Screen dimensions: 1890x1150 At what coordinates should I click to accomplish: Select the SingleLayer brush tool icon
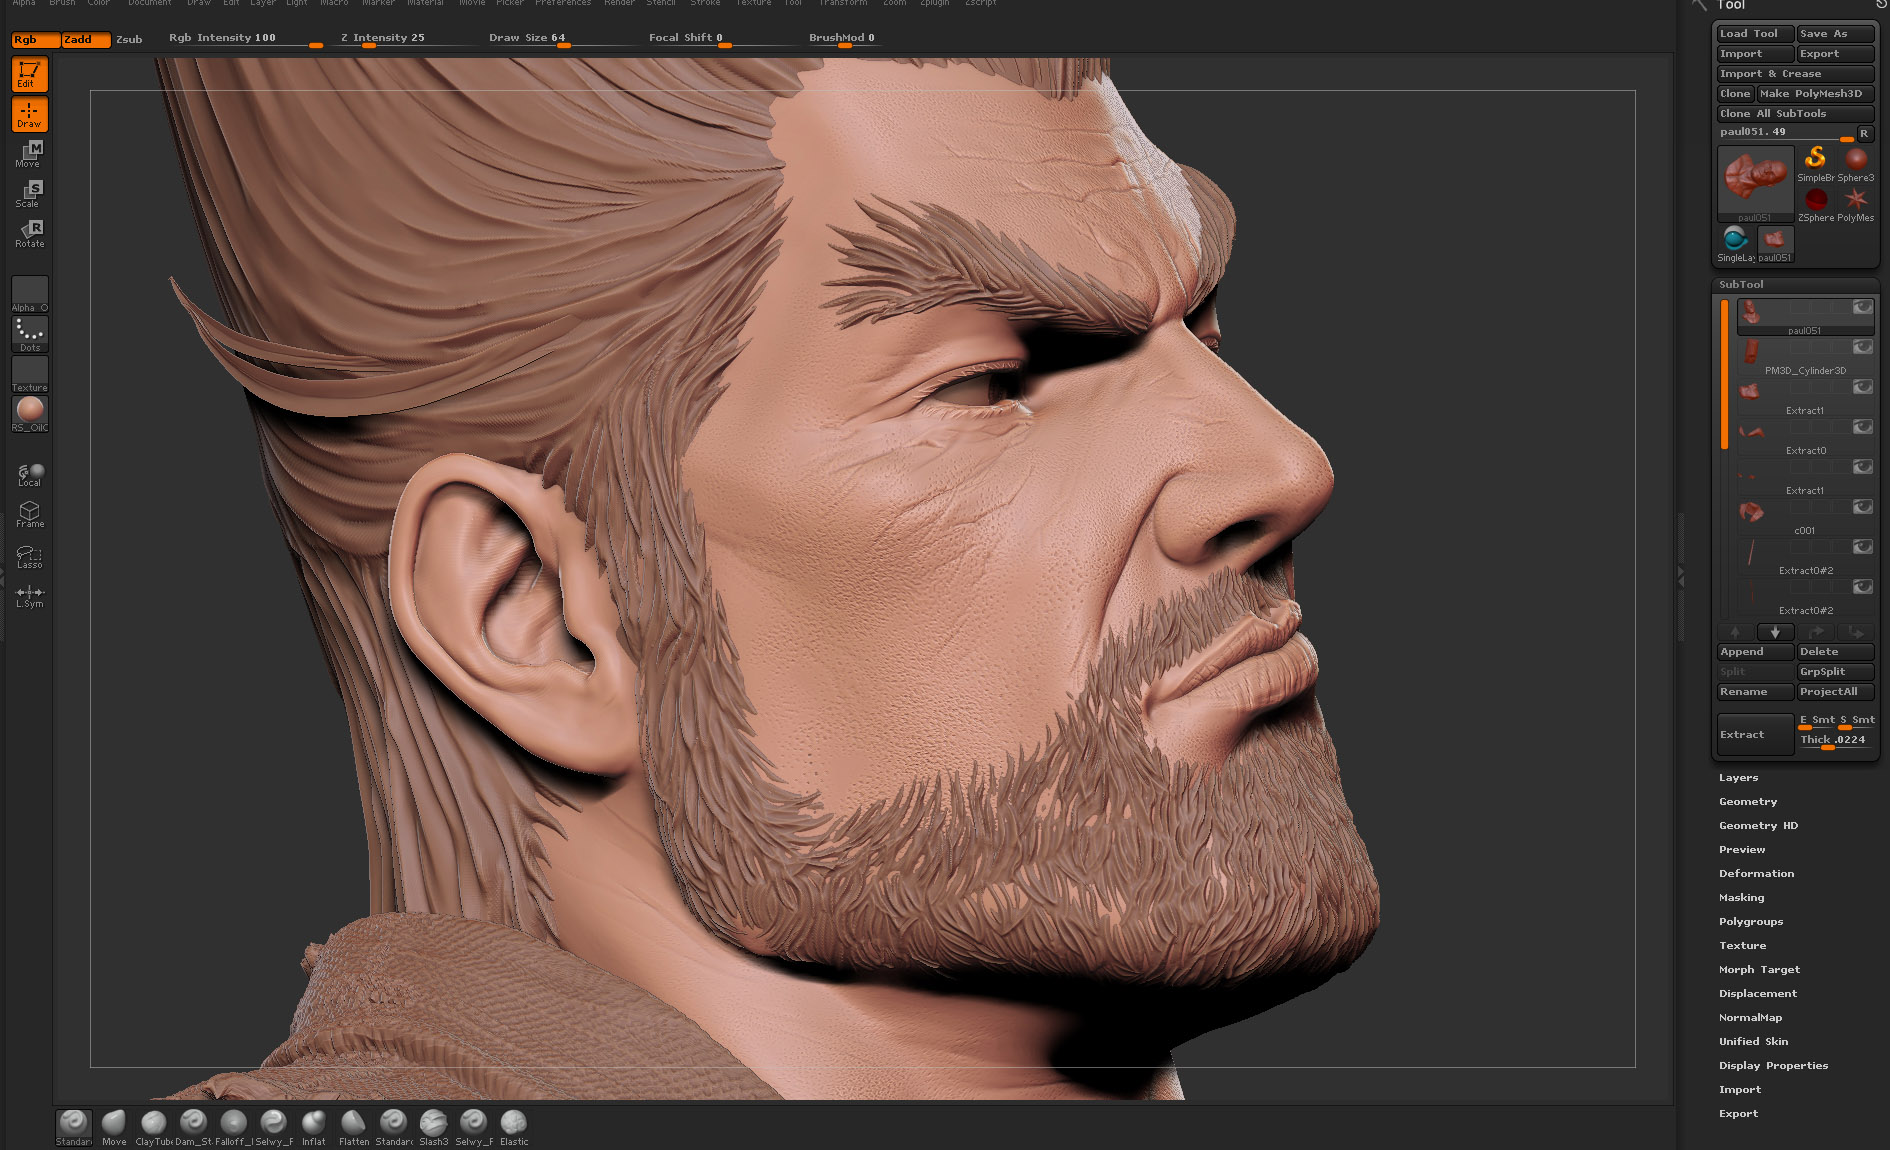1736,244
